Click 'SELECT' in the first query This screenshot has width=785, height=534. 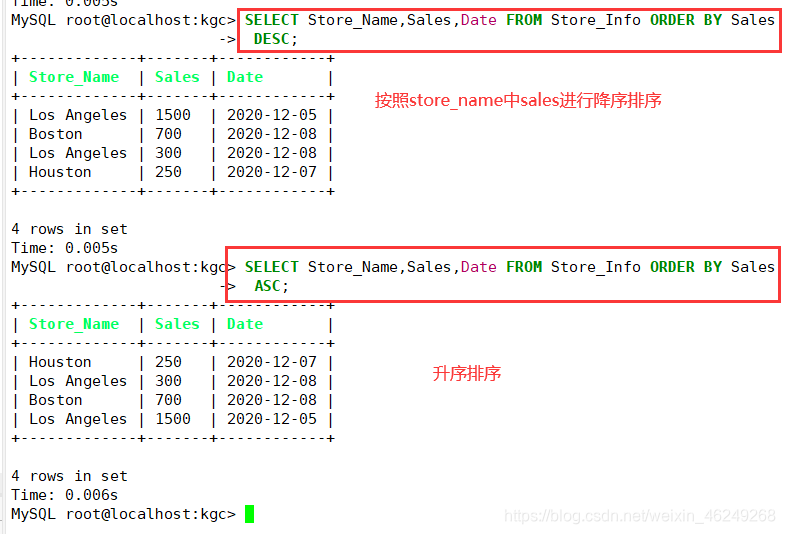[x=271, y=20]
